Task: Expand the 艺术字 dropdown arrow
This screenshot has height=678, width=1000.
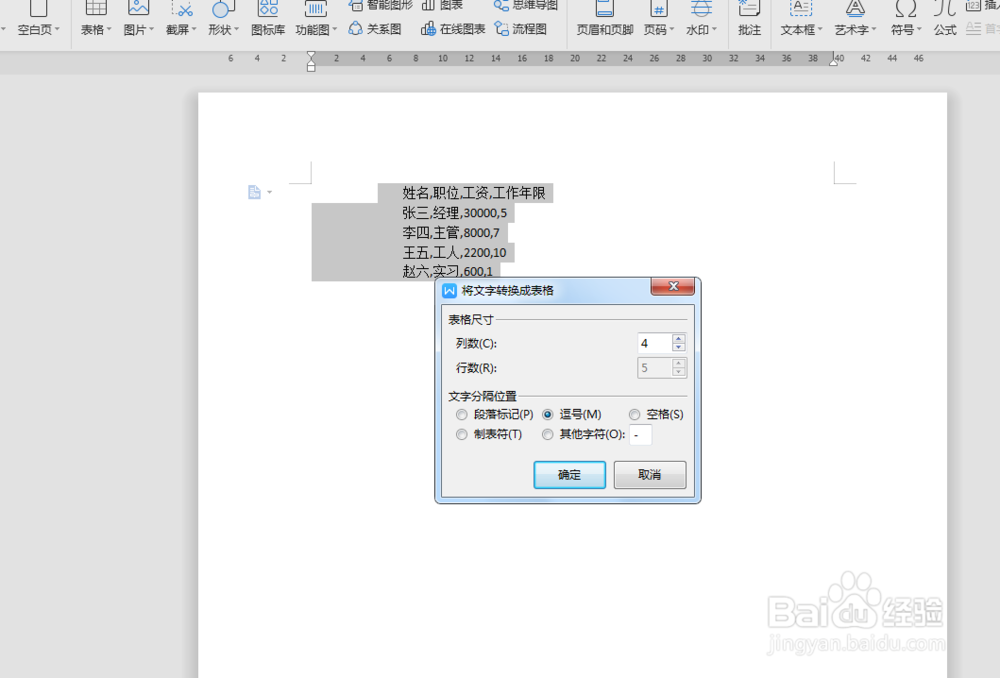Action: (874, 29)
